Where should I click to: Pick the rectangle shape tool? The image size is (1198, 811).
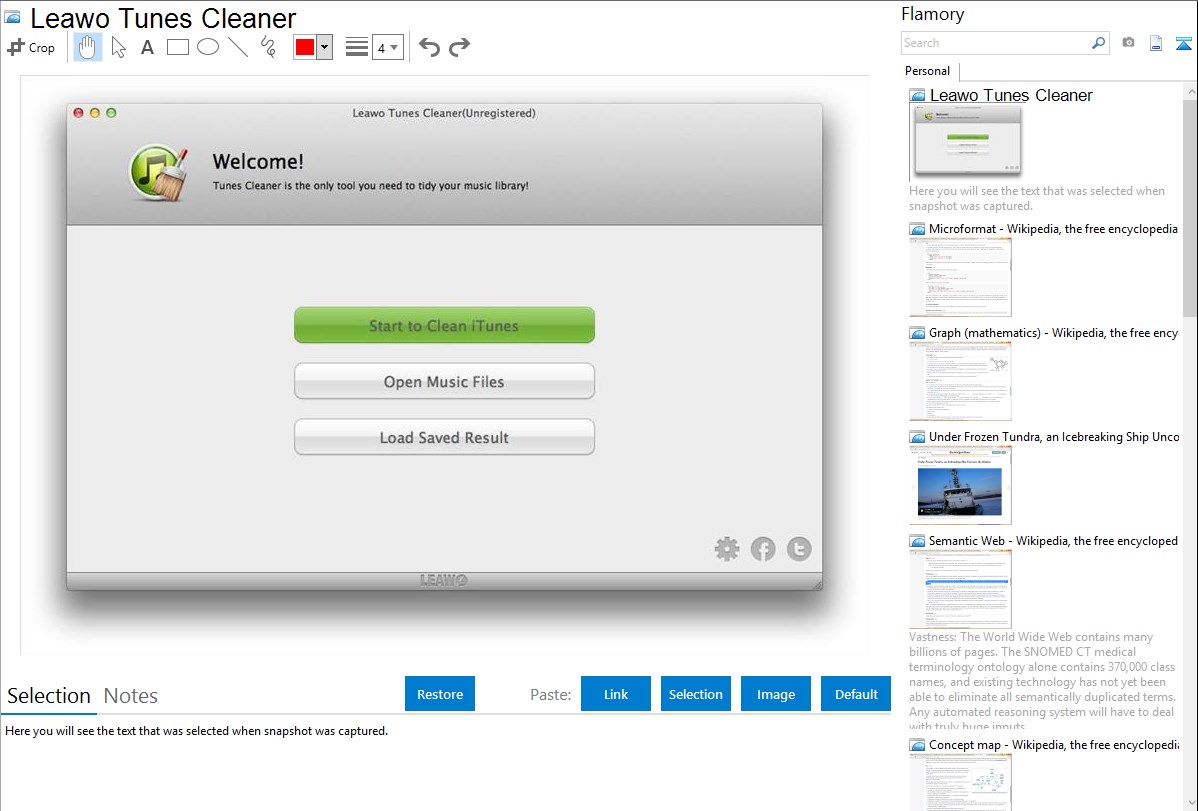(x=177, y=47)
